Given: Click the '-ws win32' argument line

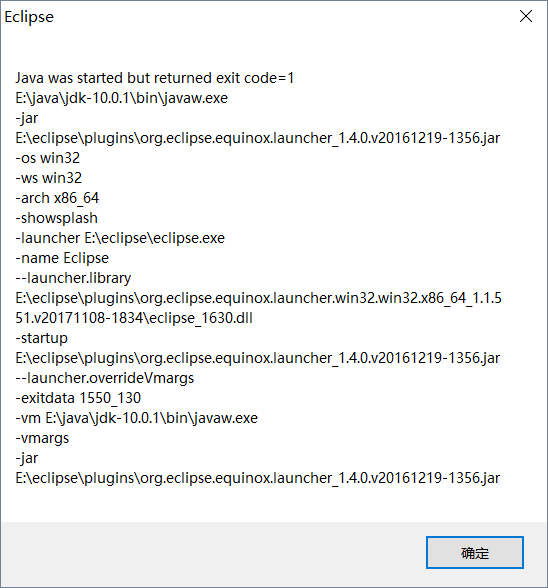Looking at the screenshot, I should tap(48, 178).
